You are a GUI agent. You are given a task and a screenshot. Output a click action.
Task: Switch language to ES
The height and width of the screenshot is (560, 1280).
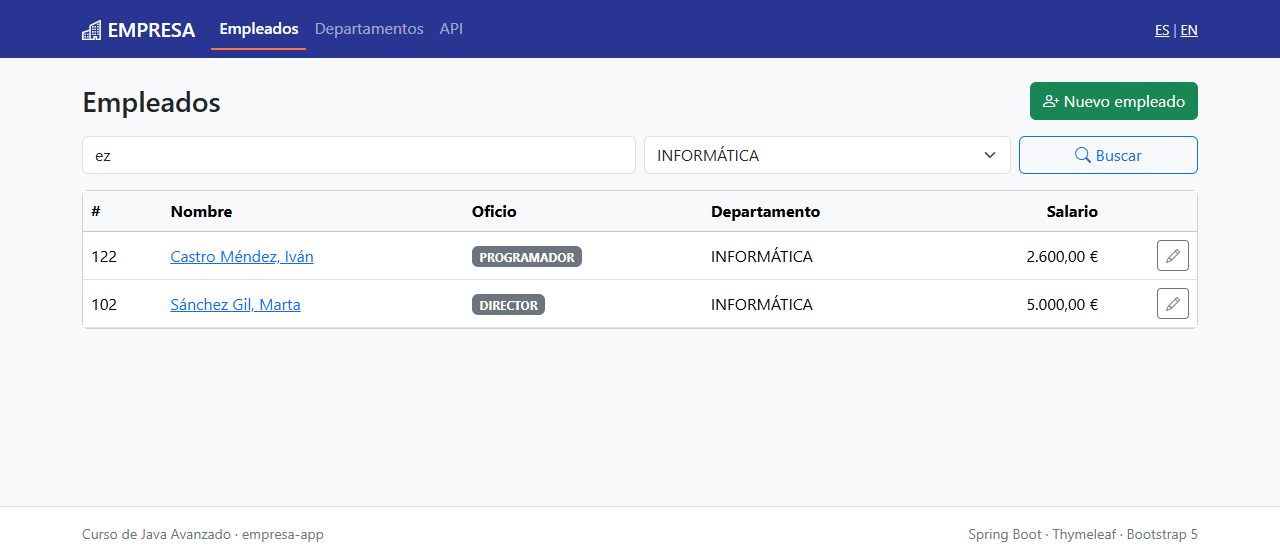1162,30
